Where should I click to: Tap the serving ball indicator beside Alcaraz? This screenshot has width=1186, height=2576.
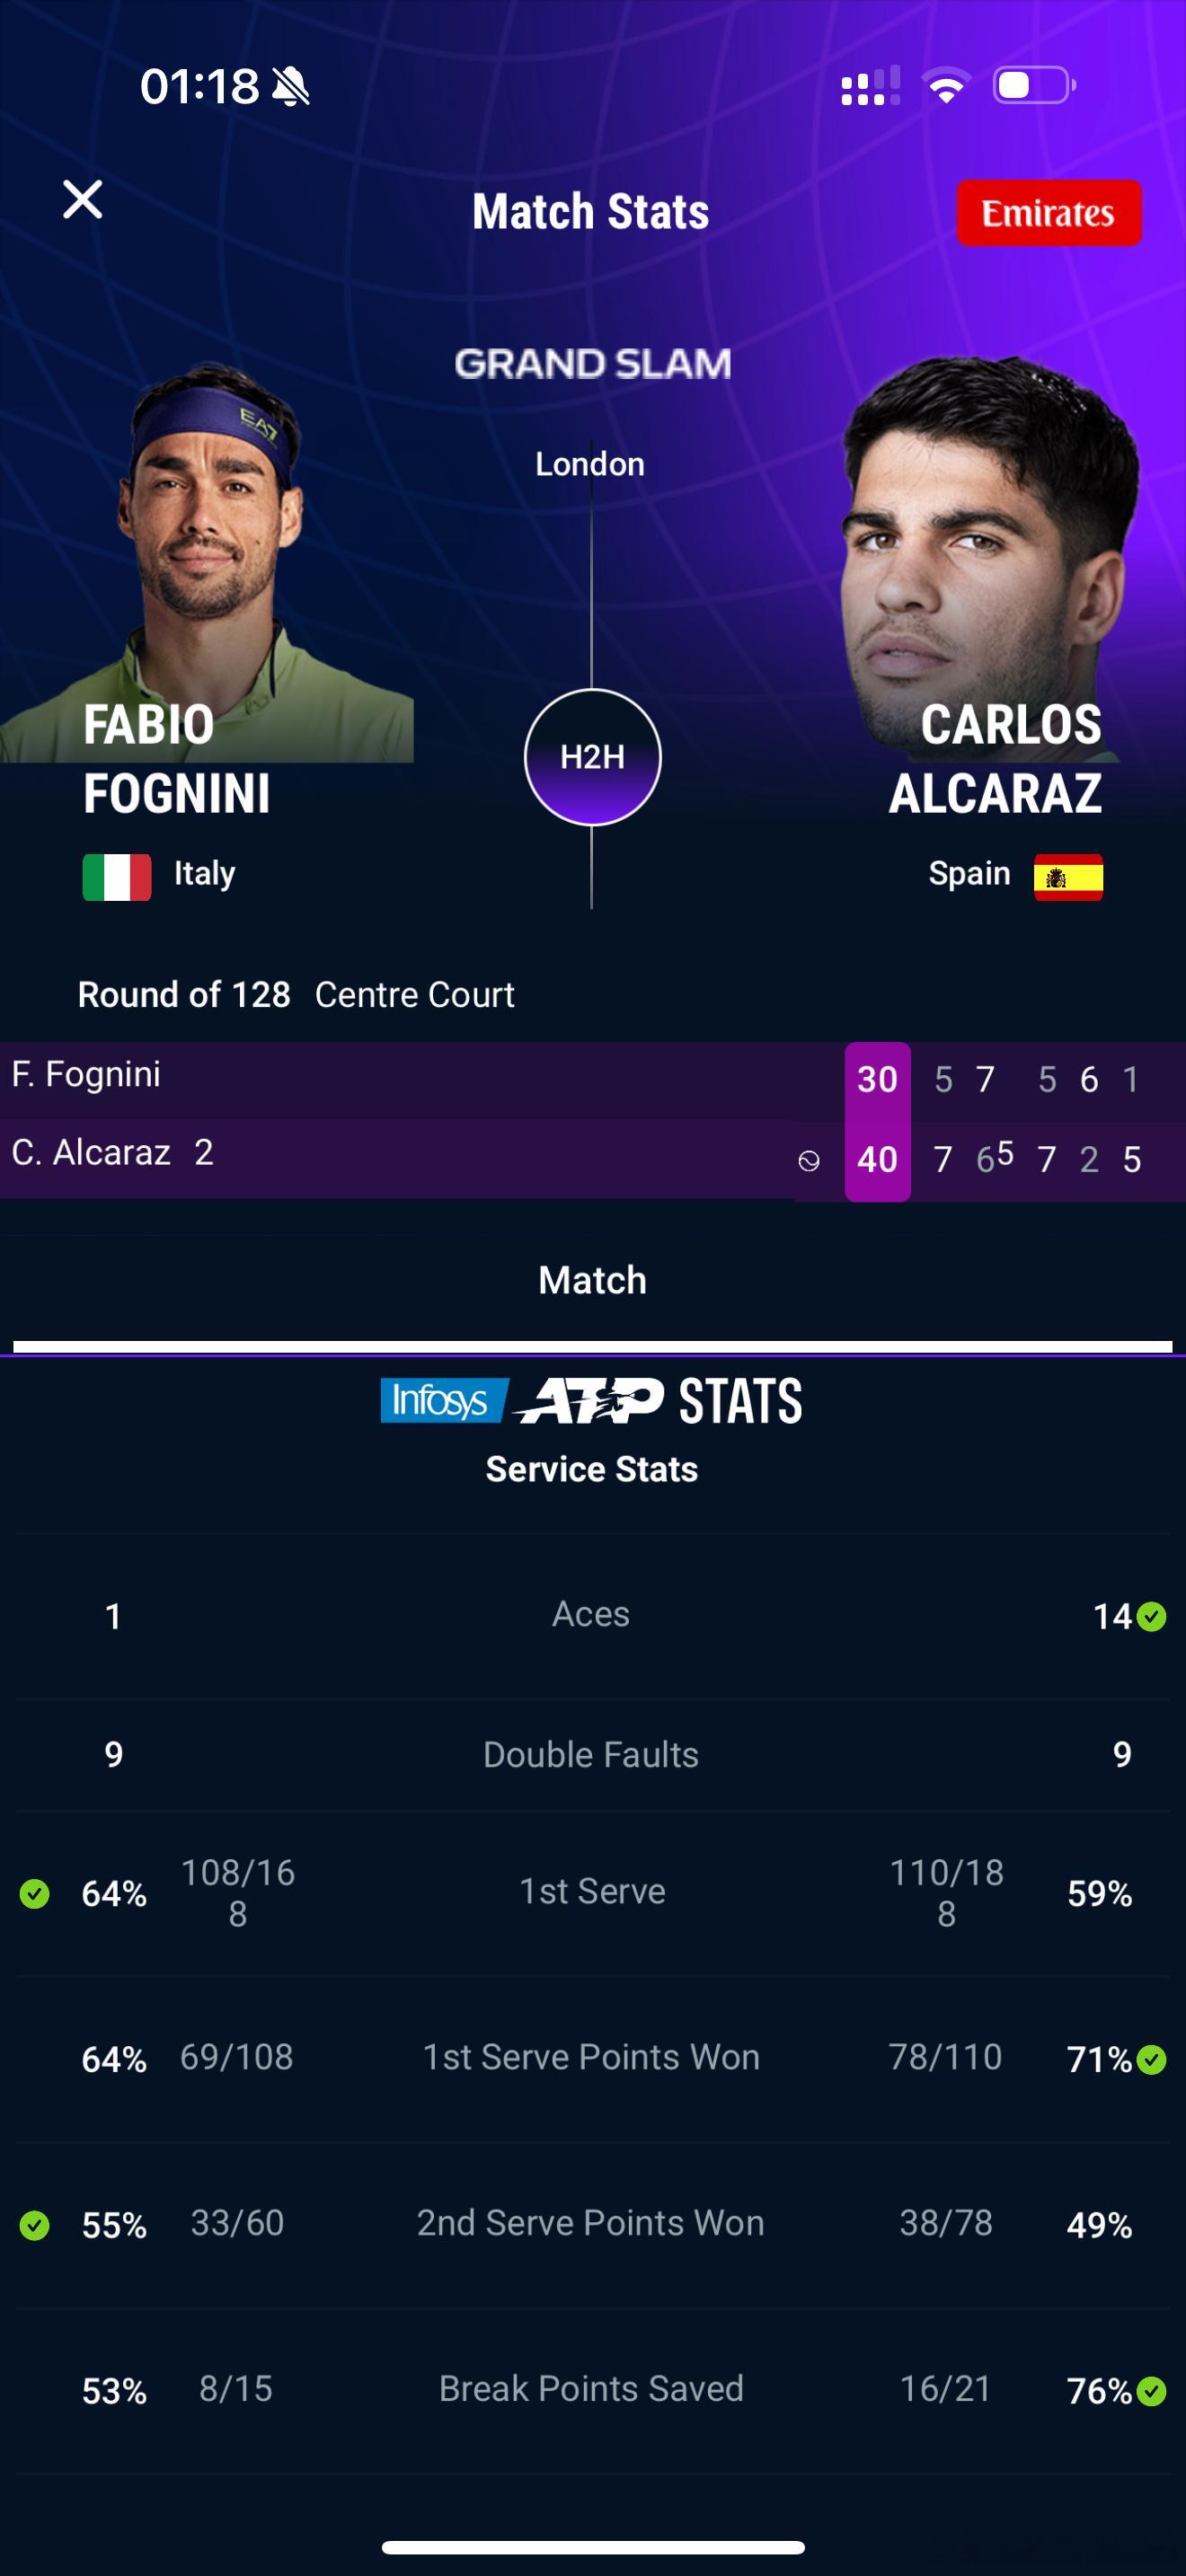(x=809, y=1160)
